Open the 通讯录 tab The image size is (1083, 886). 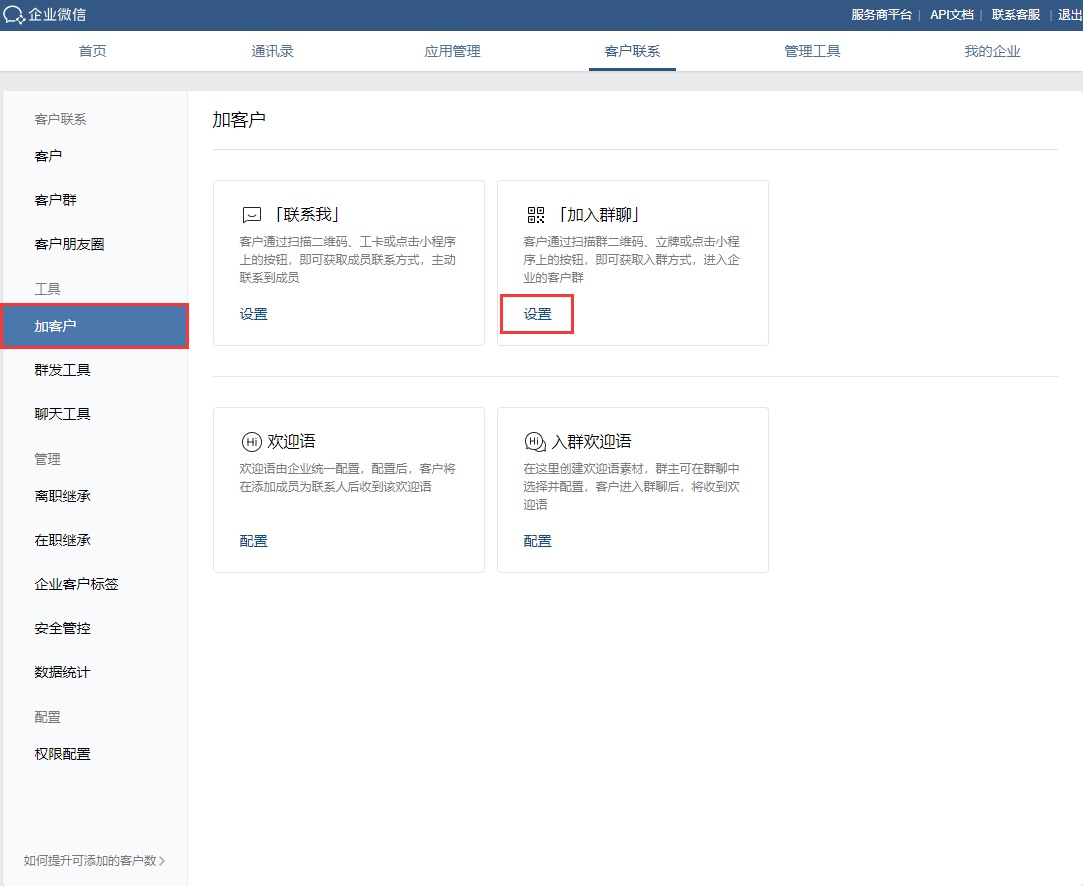click(x=272, y=52)
